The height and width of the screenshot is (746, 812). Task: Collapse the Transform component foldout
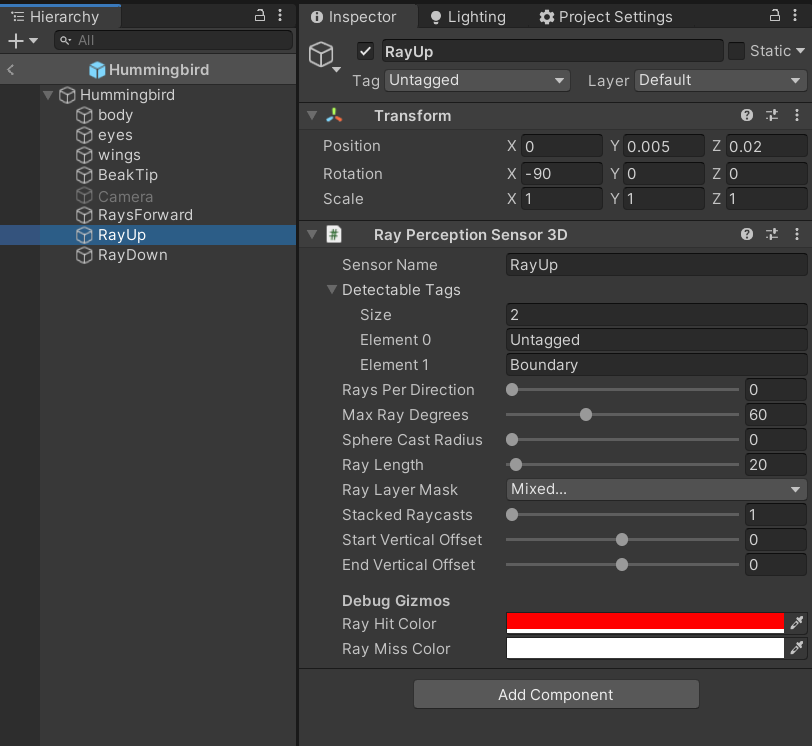point(312,115)
